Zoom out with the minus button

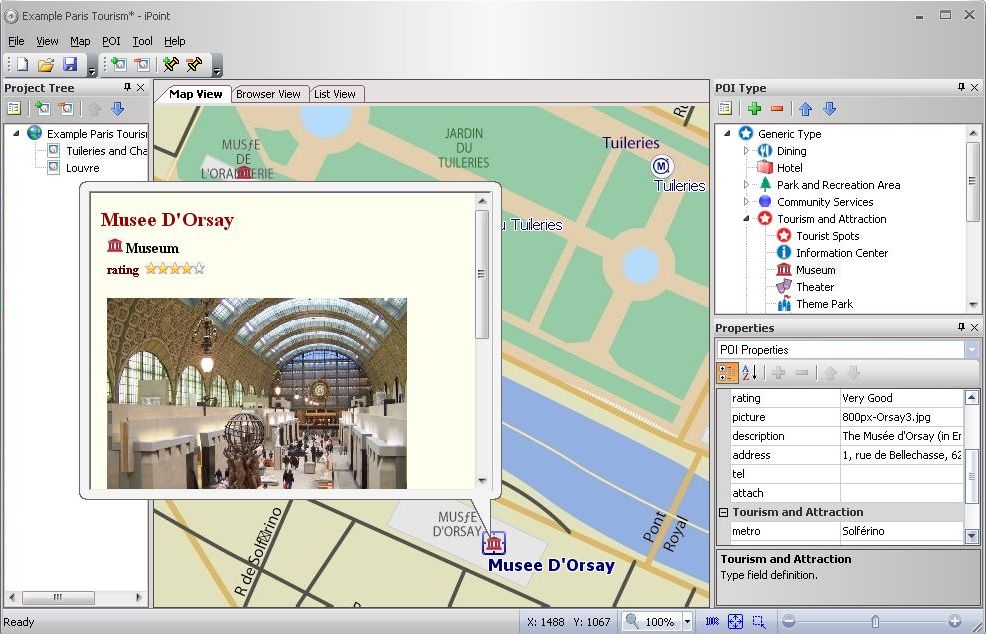click(x=789, y=621)
